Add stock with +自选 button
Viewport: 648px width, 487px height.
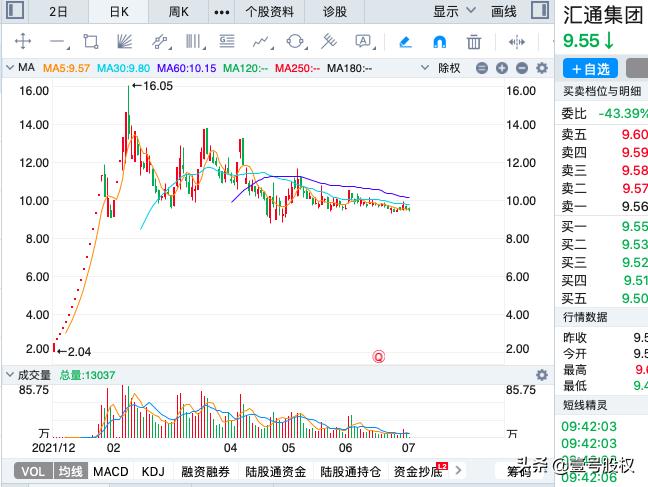[x=591, y=69]
